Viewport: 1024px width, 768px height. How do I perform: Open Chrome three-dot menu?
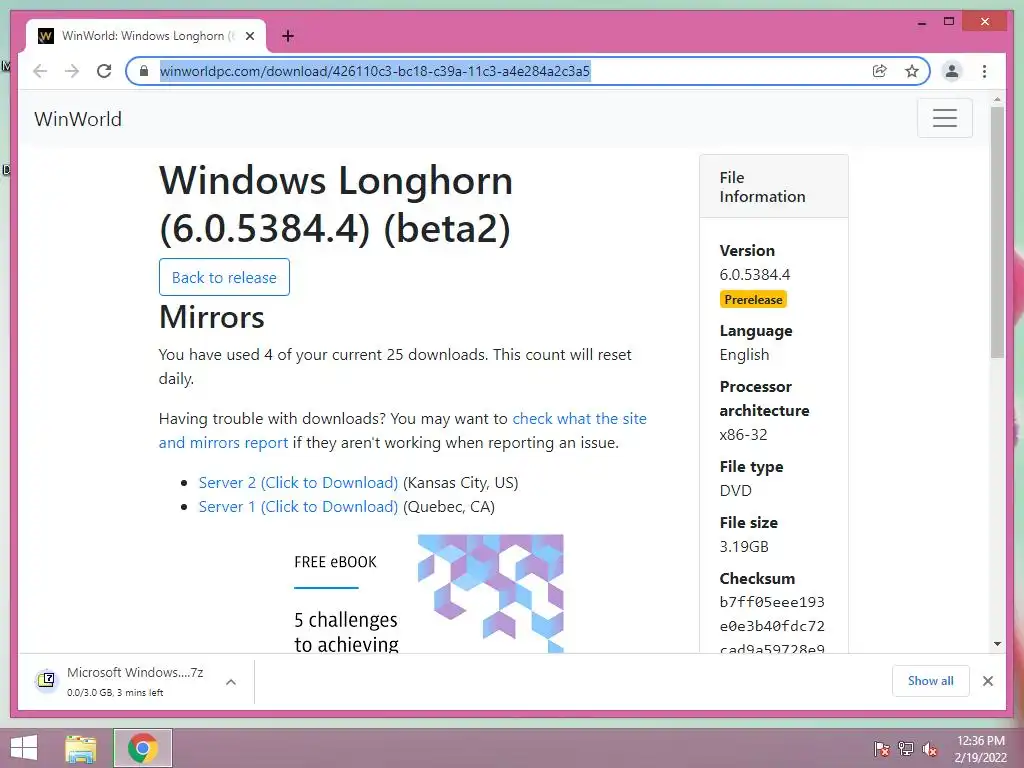(984, 71)
